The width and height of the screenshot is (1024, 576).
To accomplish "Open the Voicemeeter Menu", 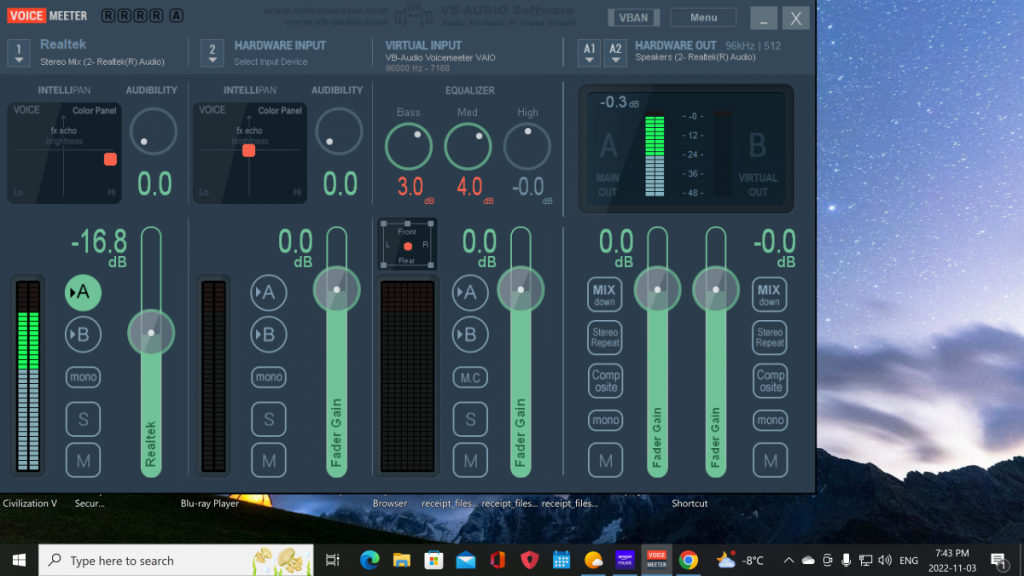I will (703, 18).
